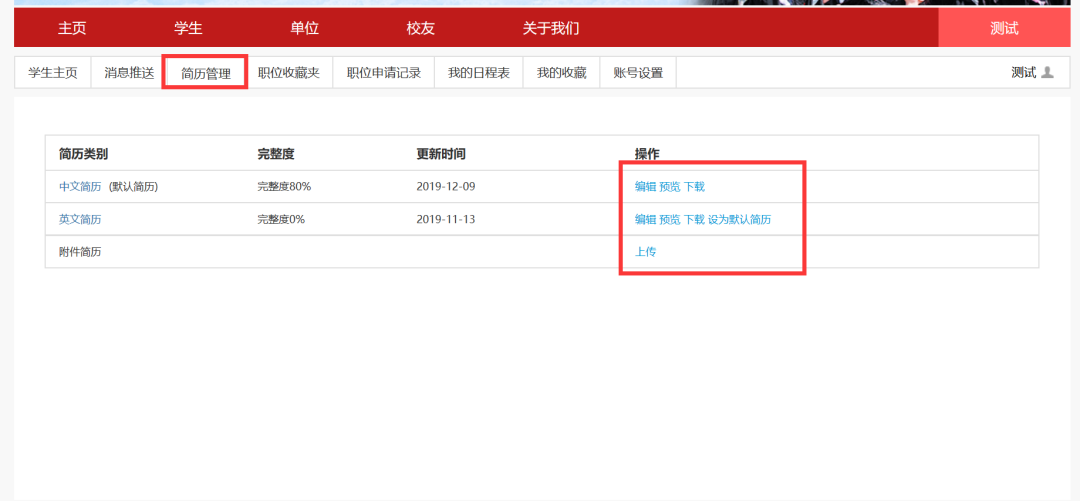The image size is (1080, 501).
Task: Open the 中文简历 resume link
Action: [80, 187]
